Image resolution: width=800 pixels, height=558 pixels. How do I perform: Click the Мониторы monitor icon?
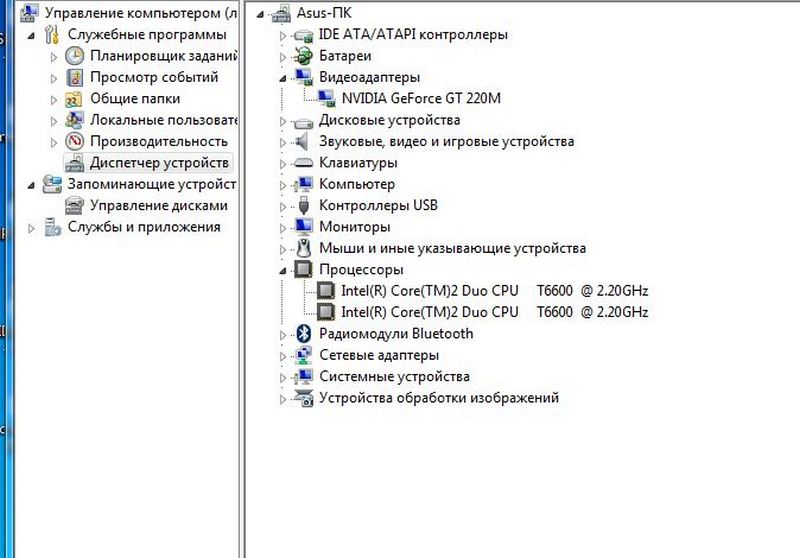coord(304,227)
